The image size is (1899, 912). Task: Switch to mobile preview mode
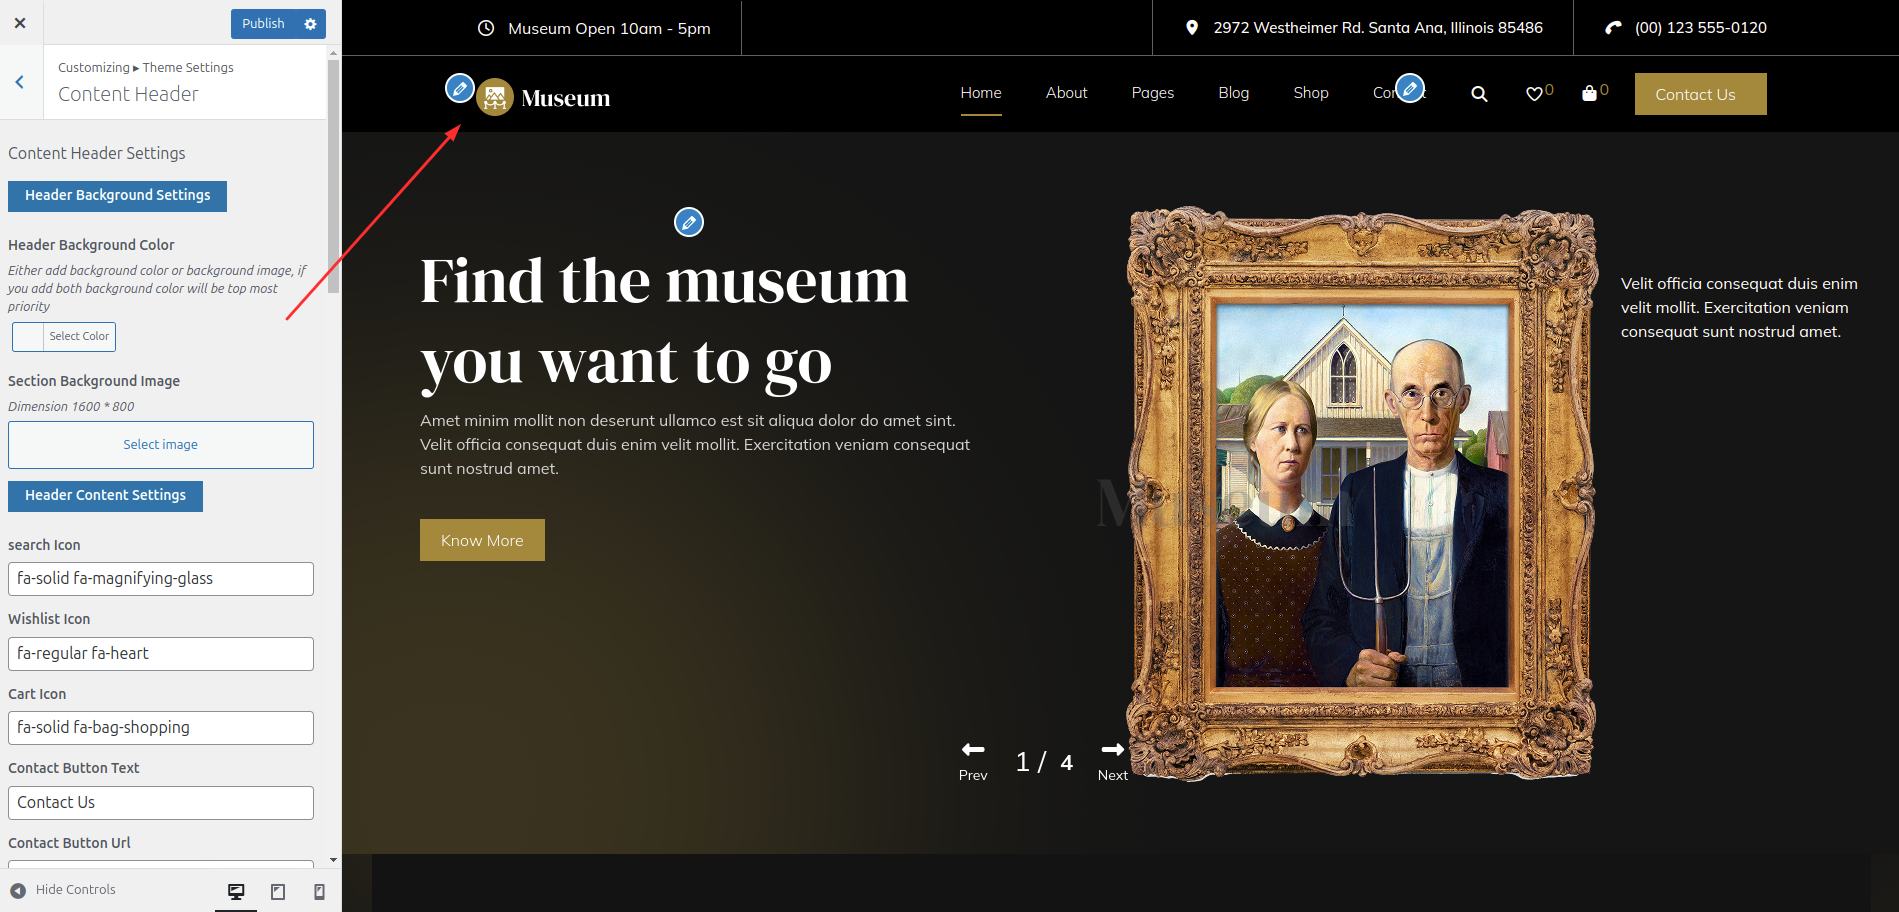(319, 891)
